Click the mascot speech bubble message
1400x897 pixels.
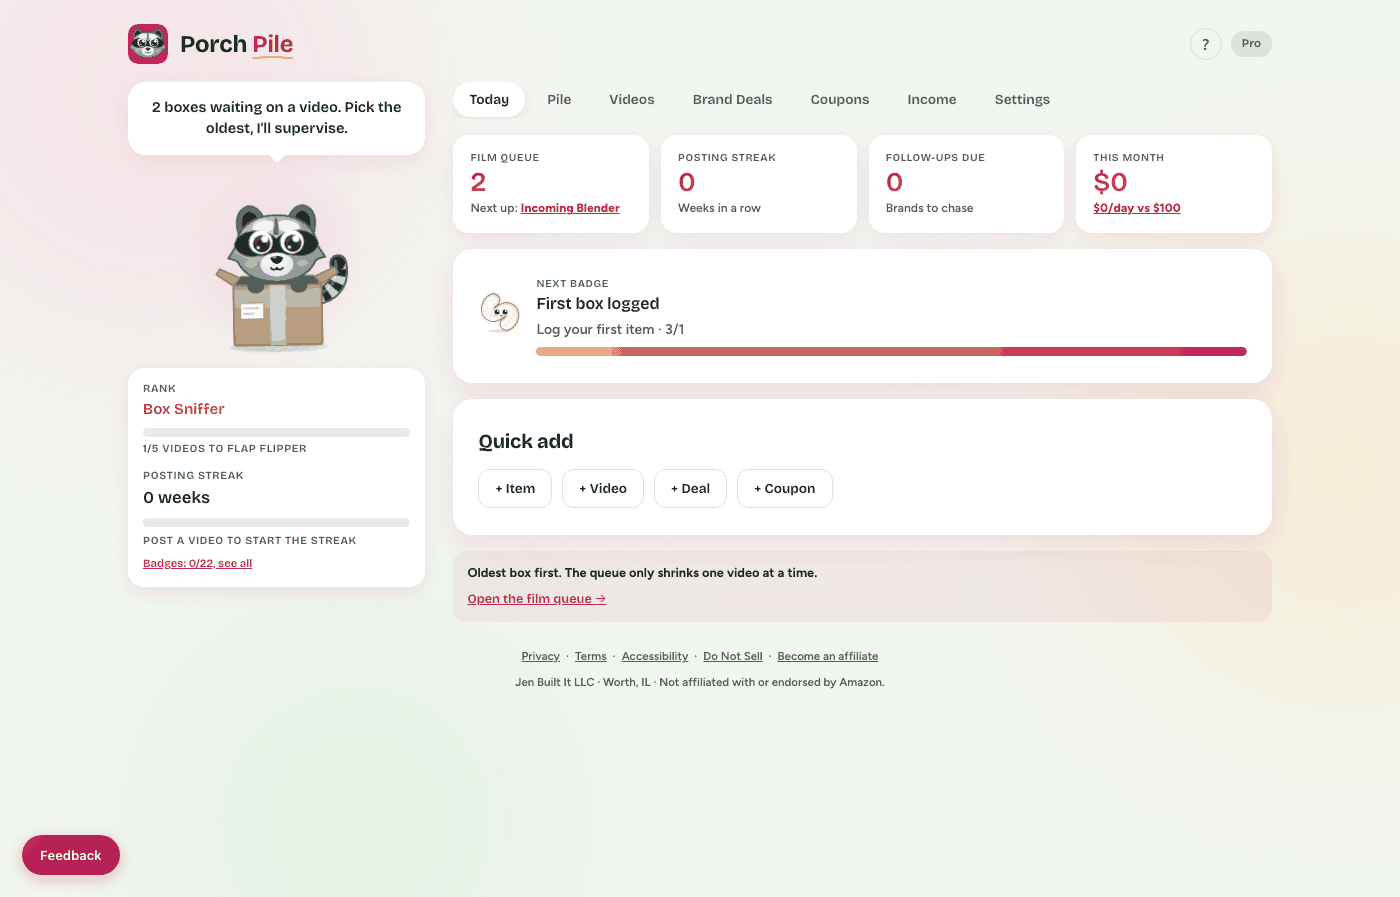[276, 118]
